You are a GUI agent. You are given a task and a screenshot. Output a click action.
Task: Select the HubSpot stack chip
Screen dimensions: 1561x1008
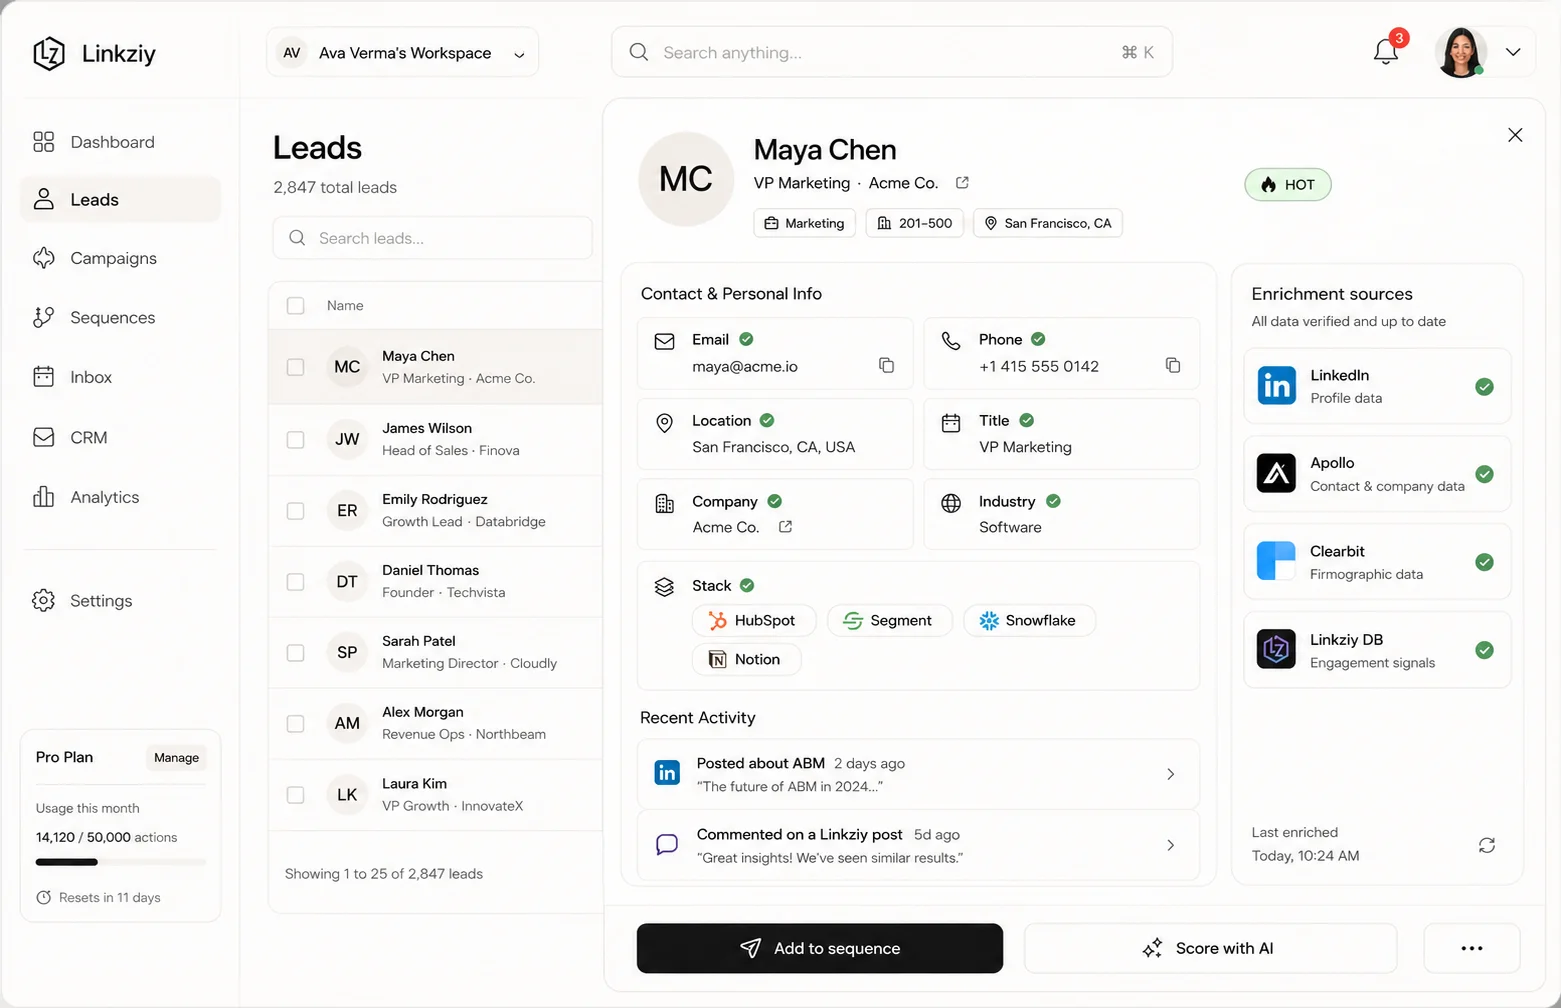pyautogui.click(x=754, y=621)
